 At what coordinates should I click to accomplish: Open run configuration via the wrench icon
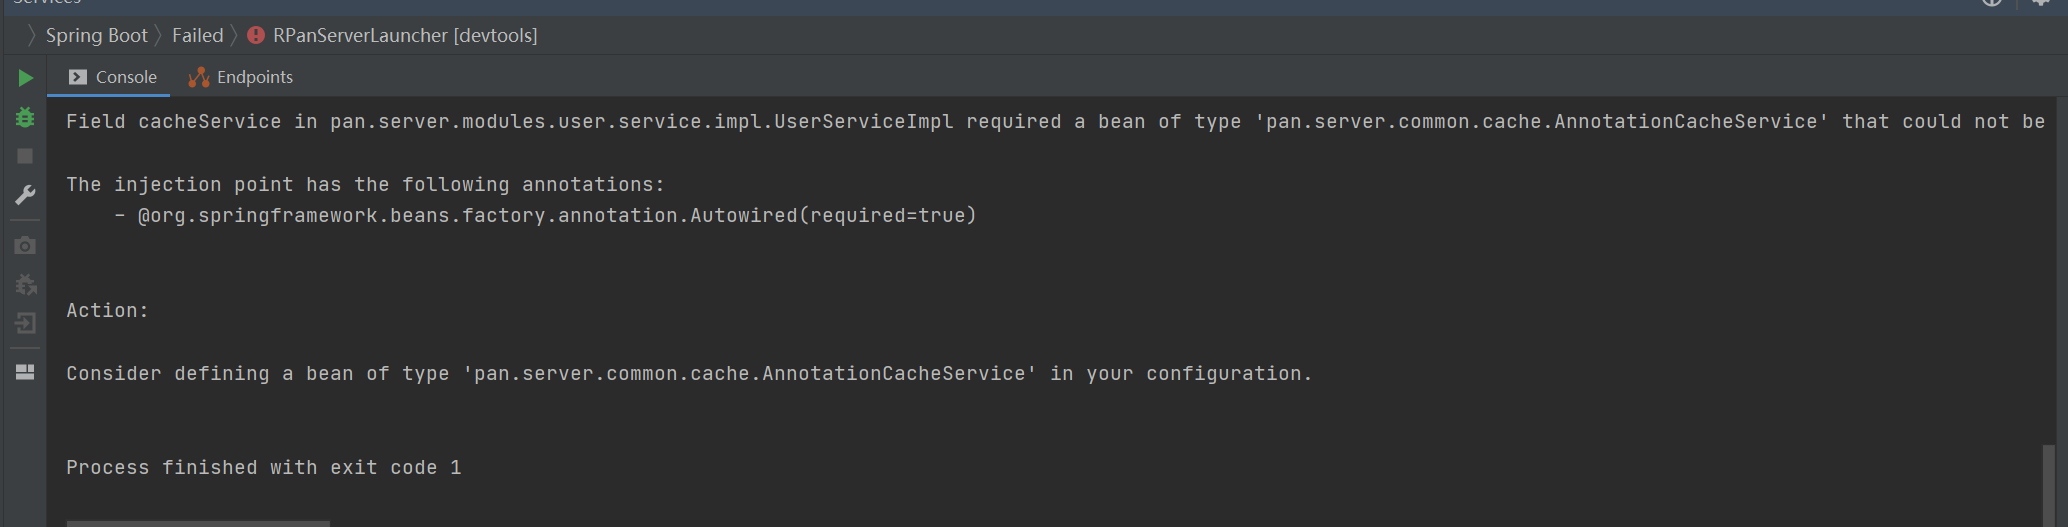[26, 195]
